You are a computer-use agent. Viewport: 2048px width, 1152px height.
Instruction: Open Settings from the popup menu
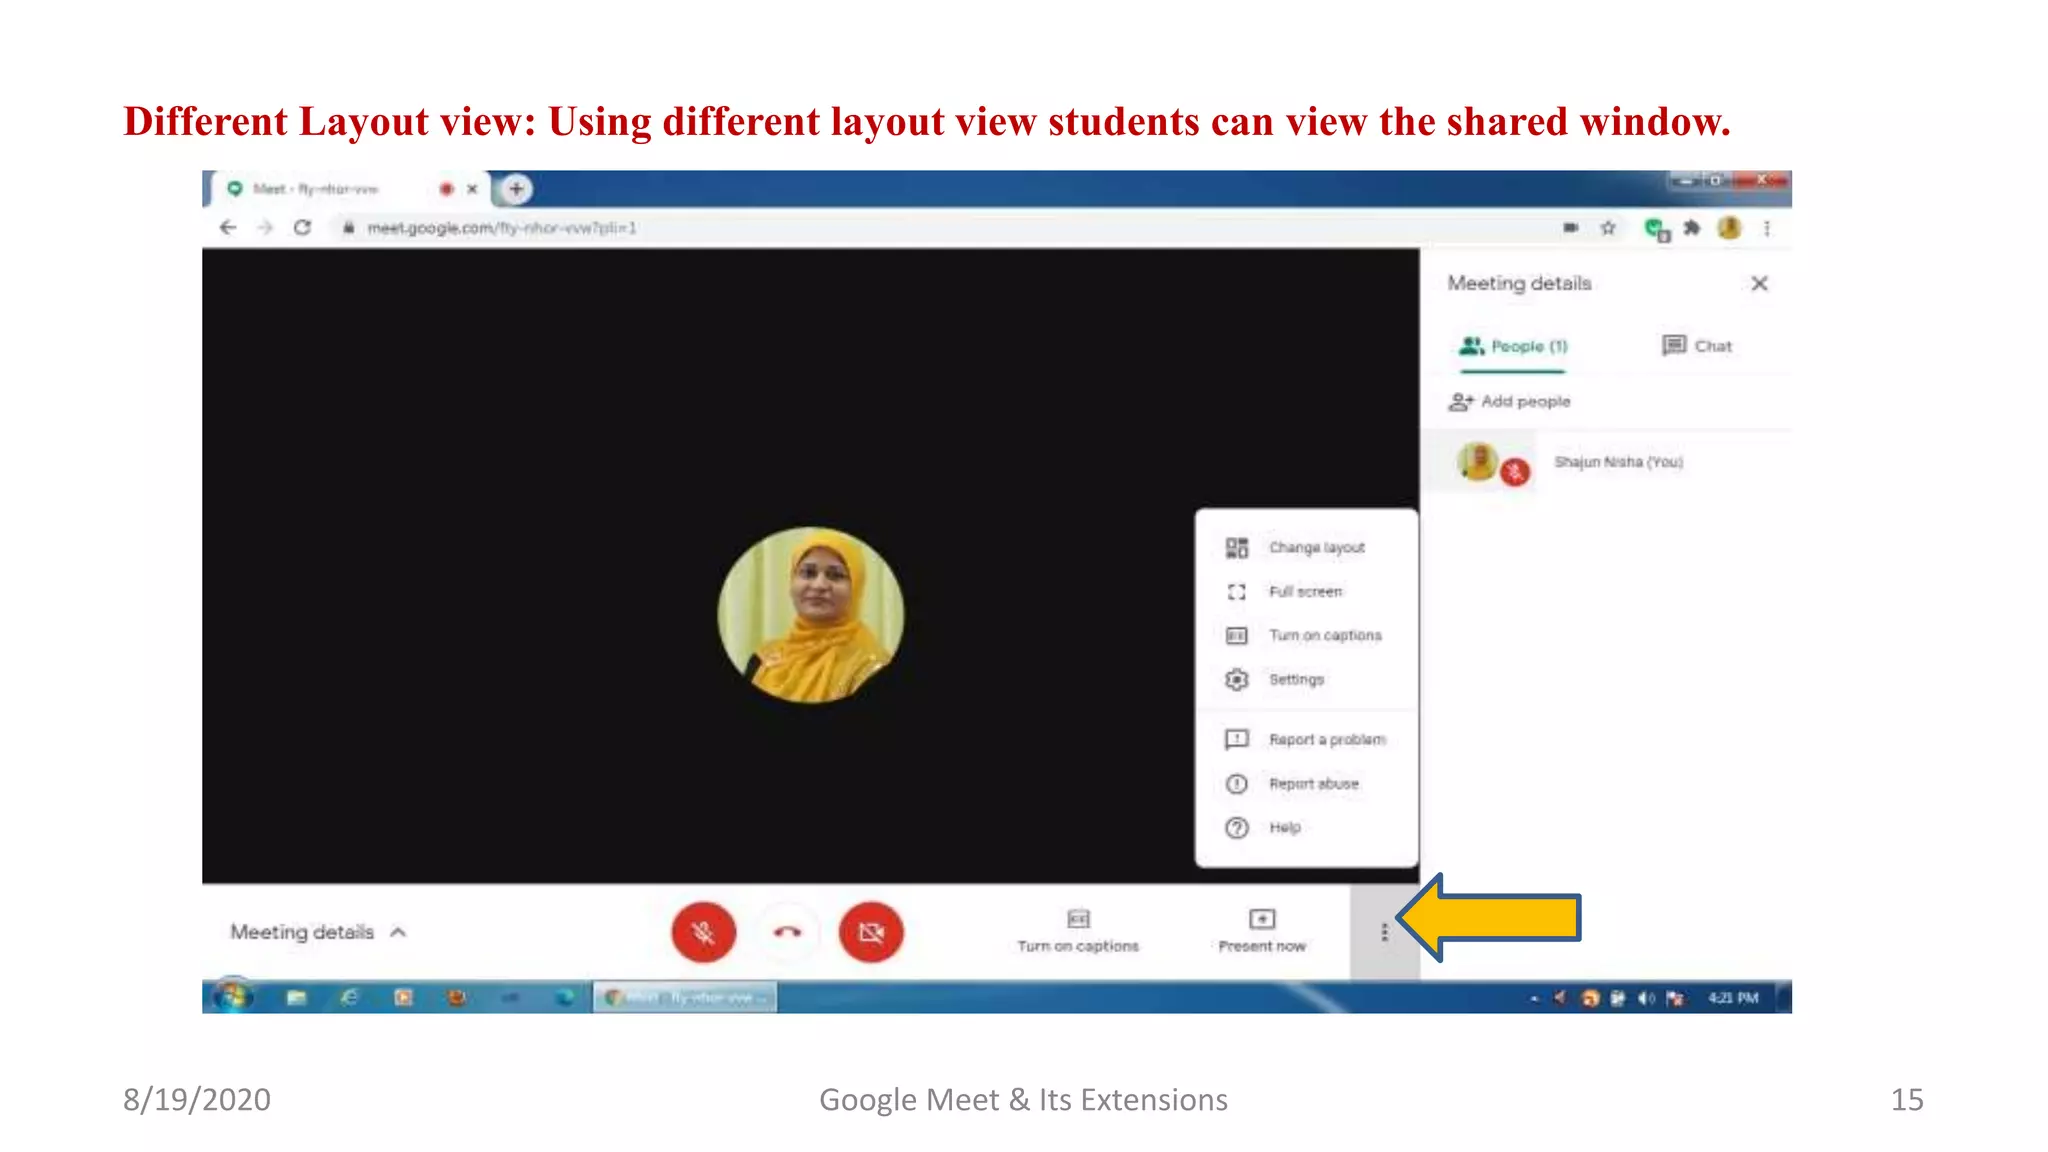tap(1306, 679)
